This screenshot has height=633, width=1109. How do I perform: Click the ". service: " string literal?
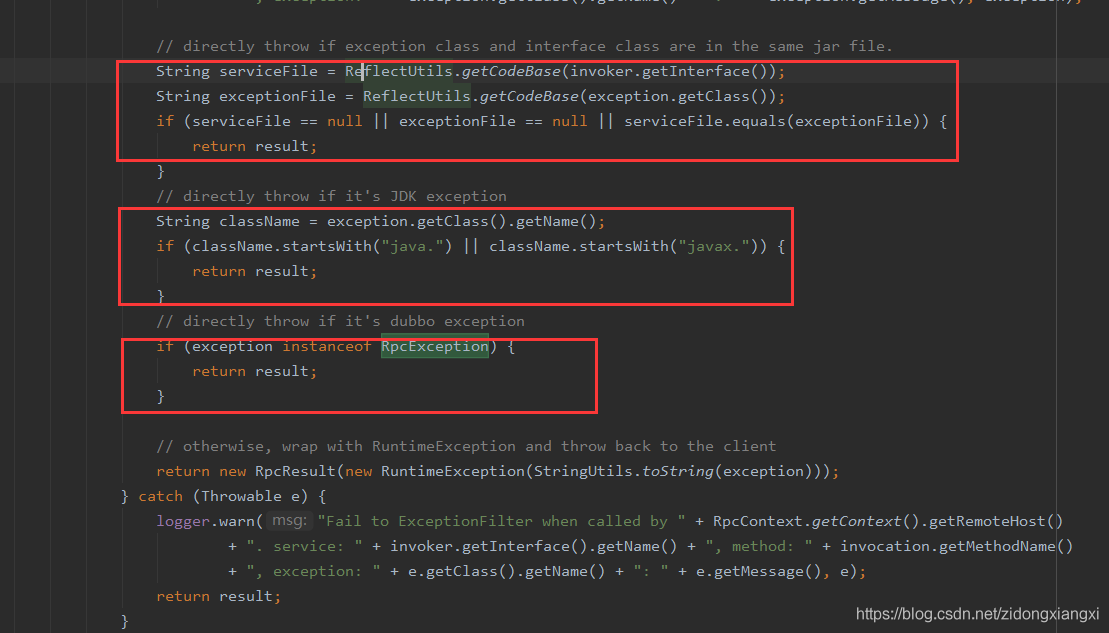coord(304,547)
